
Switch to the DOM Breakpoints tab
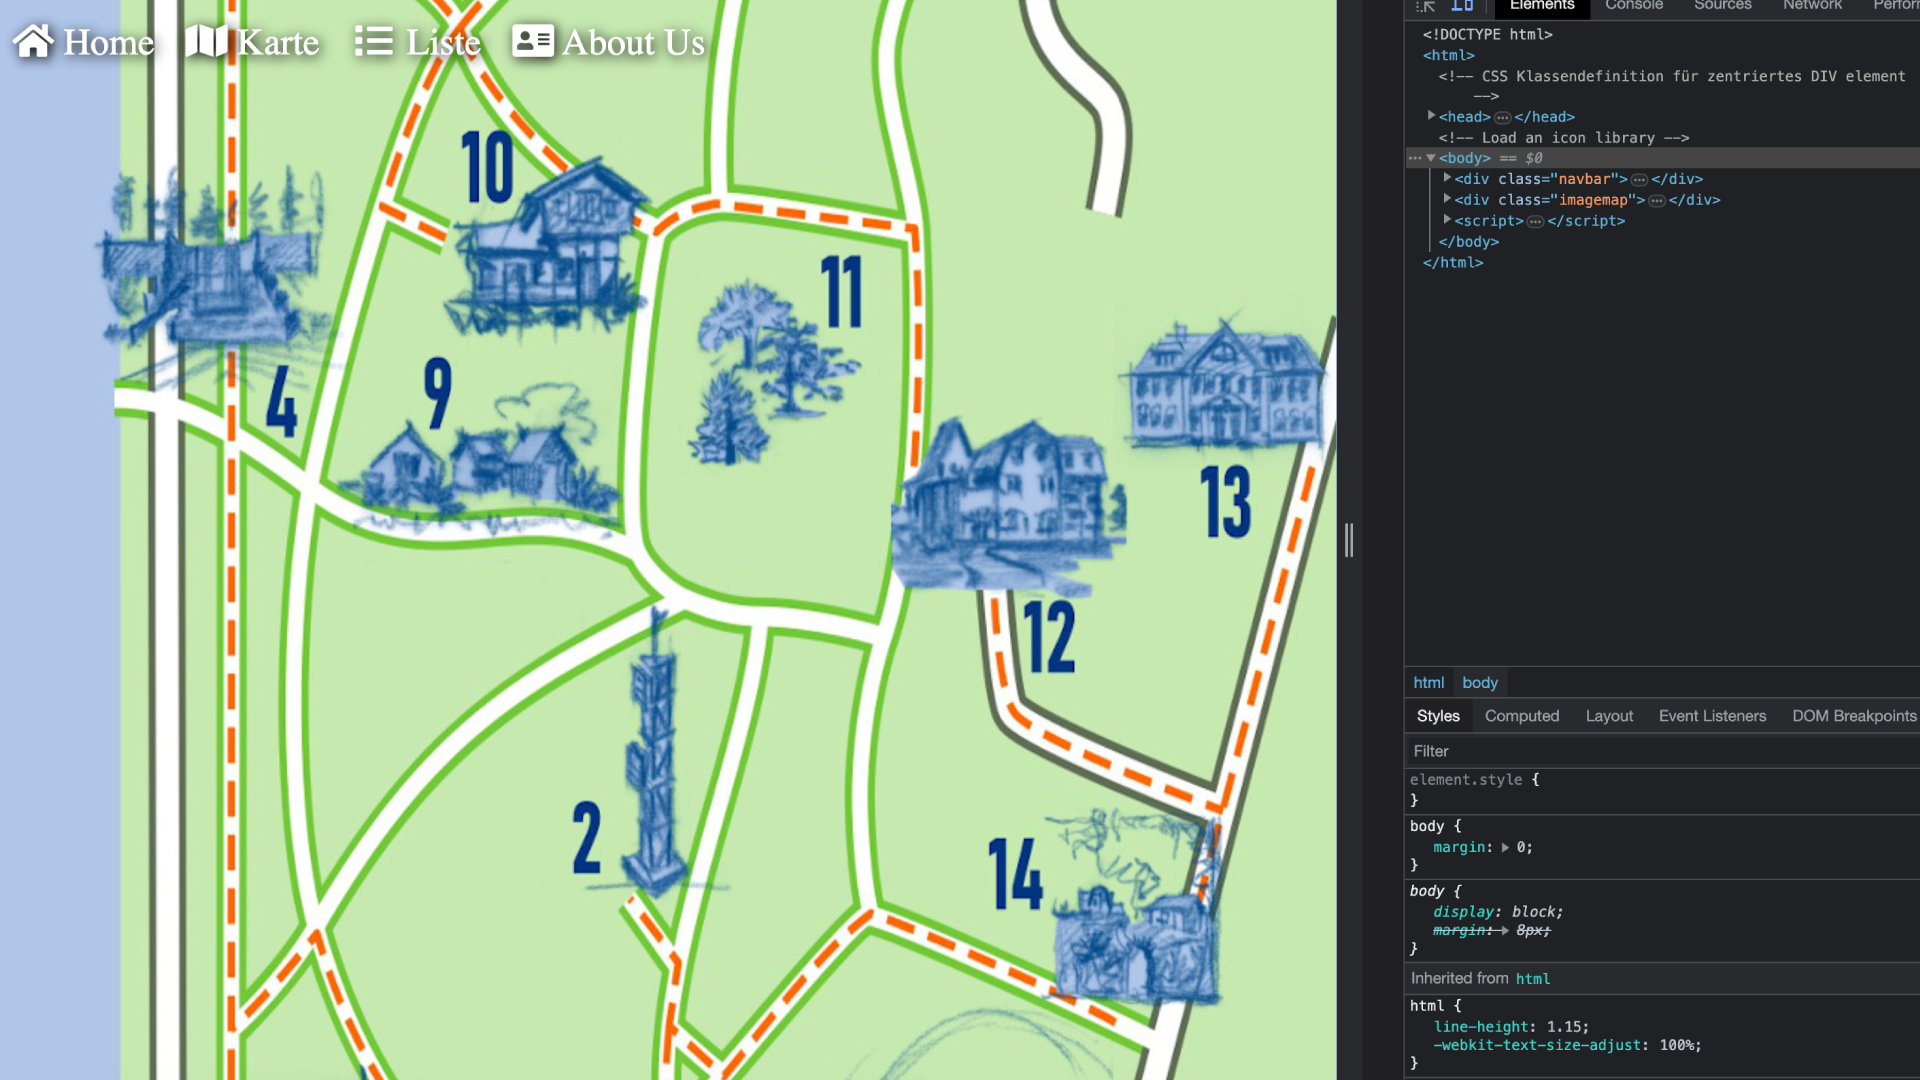tap(1854, 716)
